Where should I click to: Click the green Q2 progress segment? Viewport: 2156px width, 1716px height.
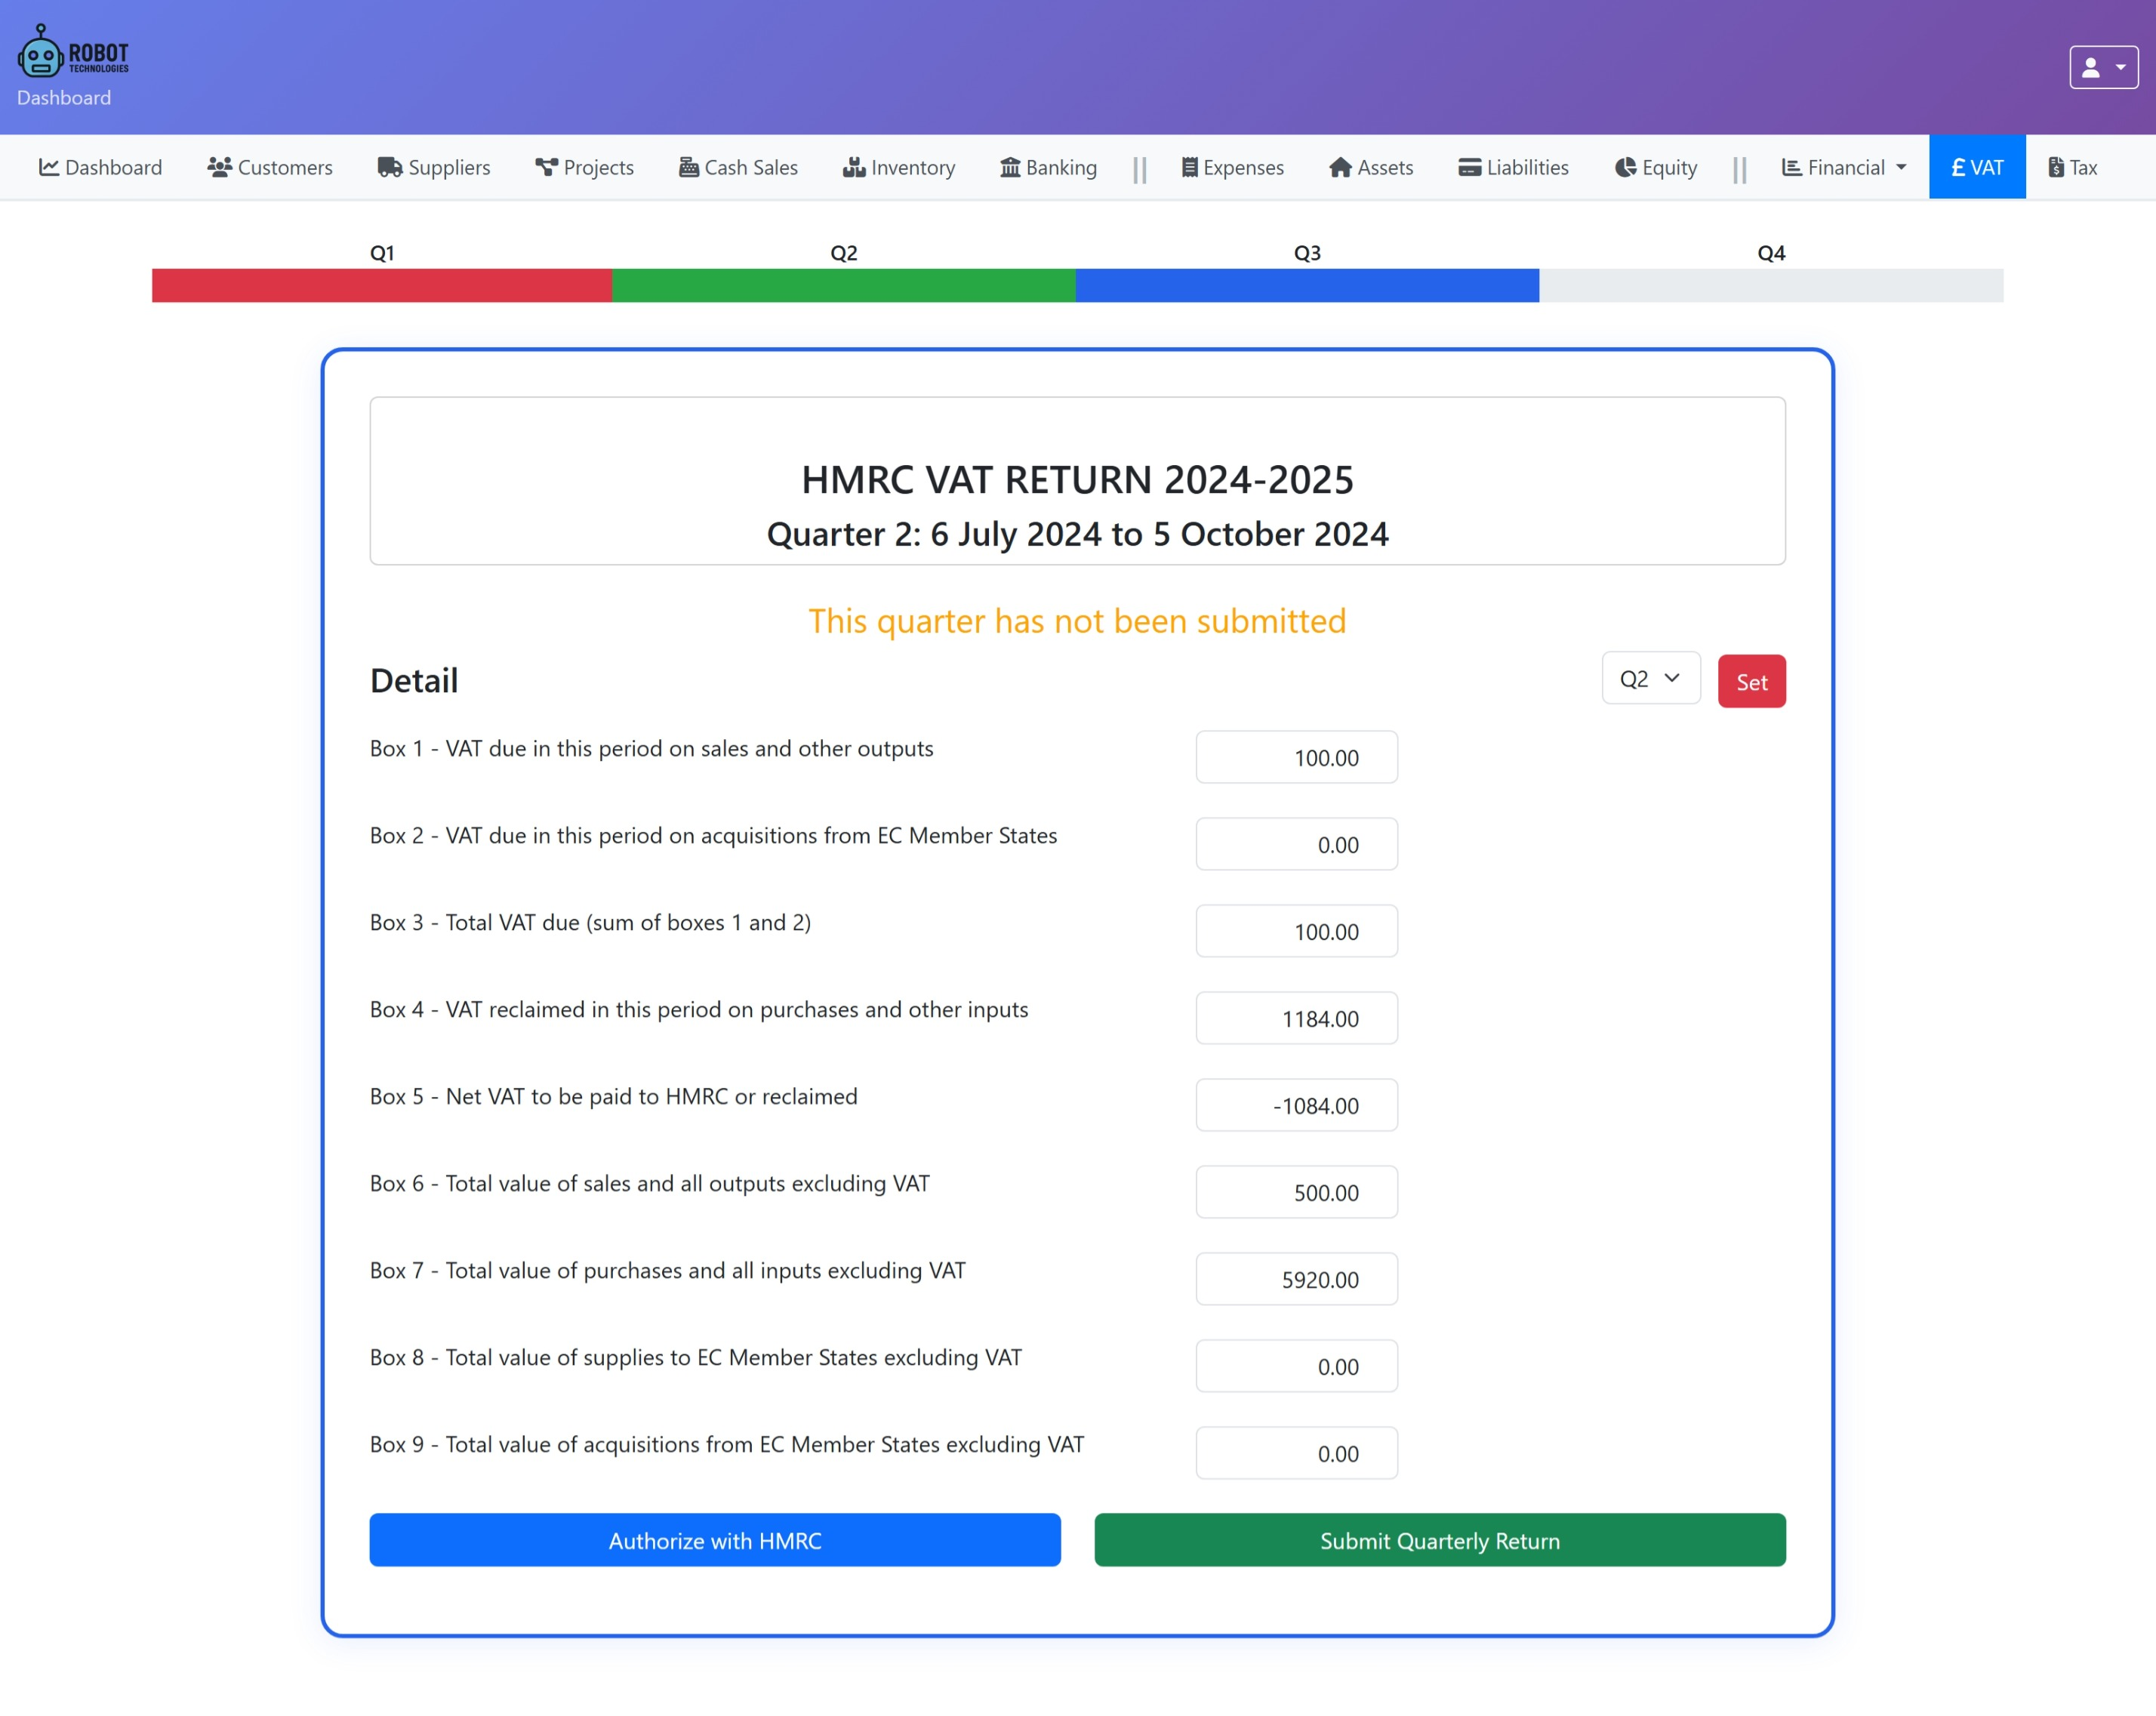[844, 285]
